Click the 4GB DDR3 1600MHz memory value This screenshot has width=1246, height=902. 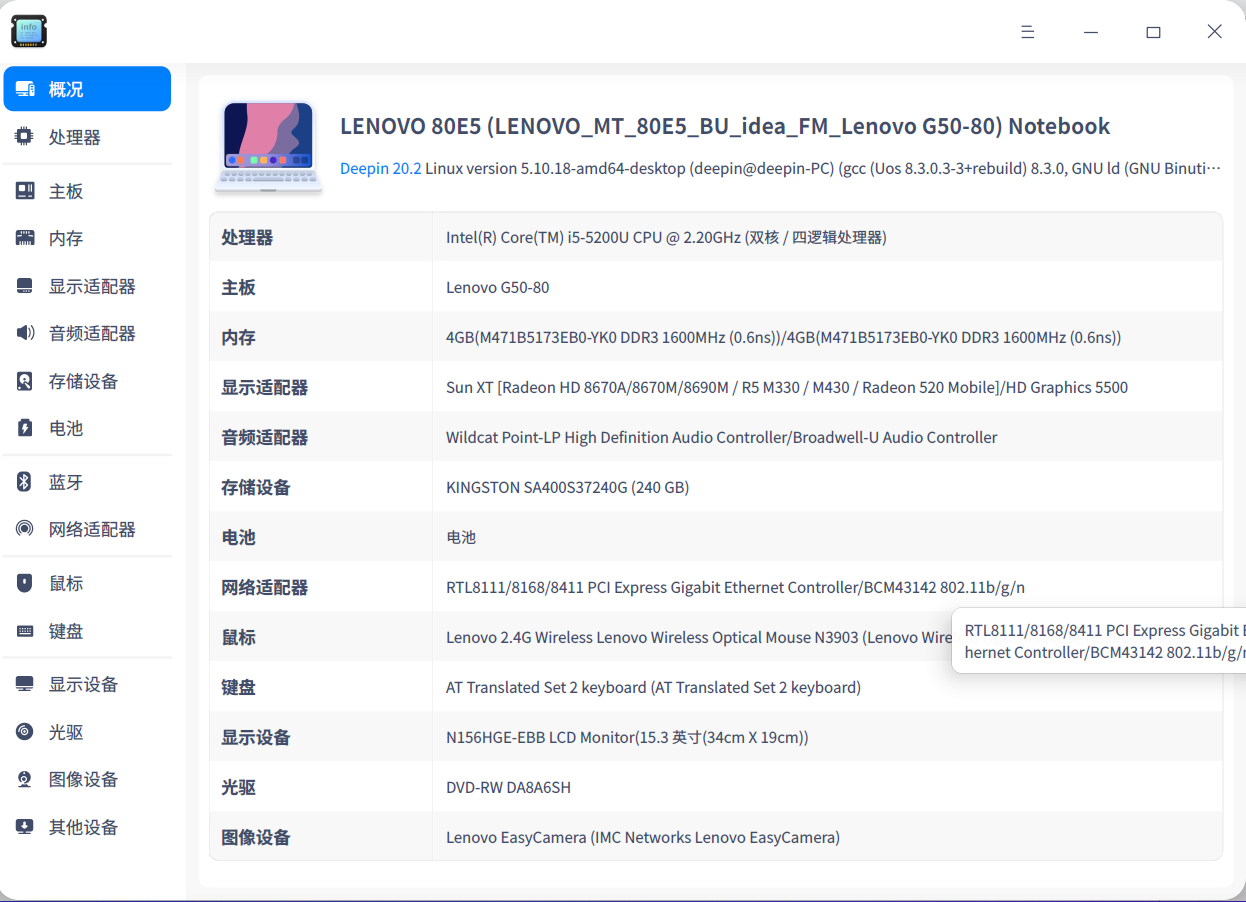[x=783, y=337]
